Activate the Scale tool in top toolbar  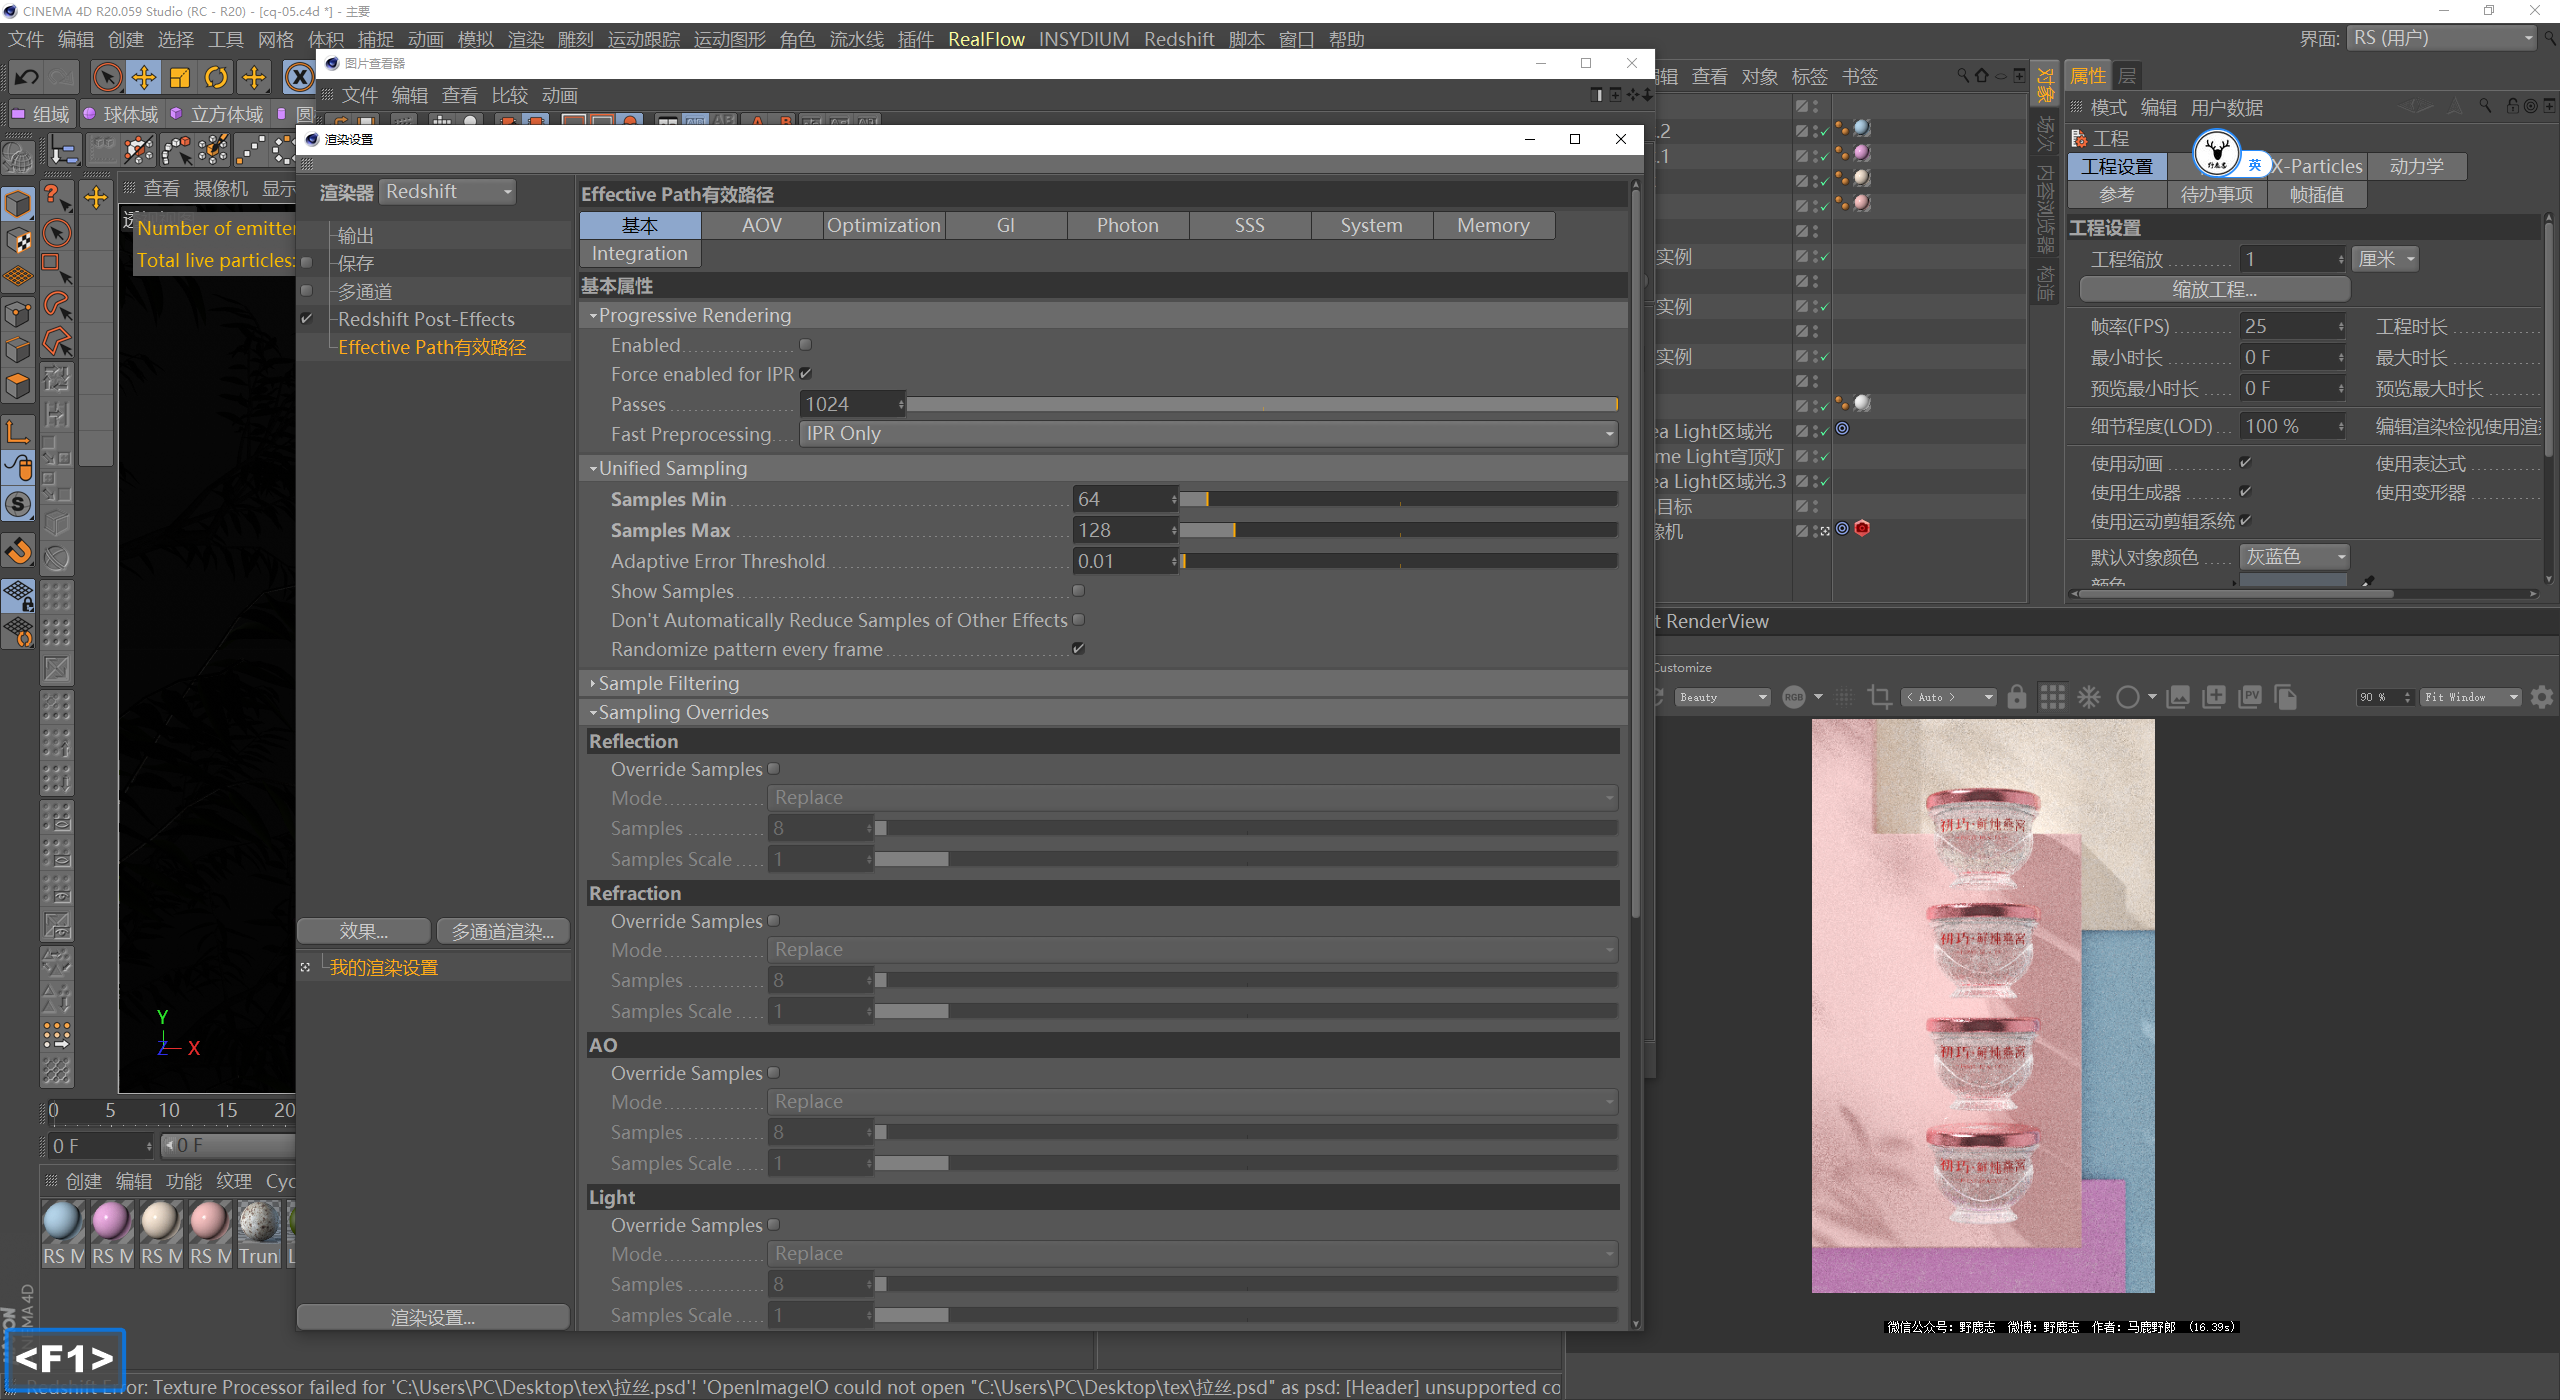[x=180, y=77]
